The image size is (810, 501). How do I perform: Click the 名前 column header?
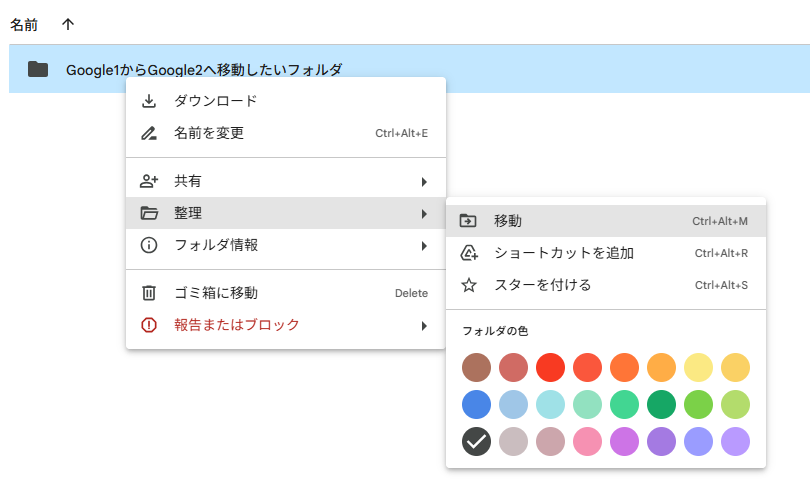(24, 25)
